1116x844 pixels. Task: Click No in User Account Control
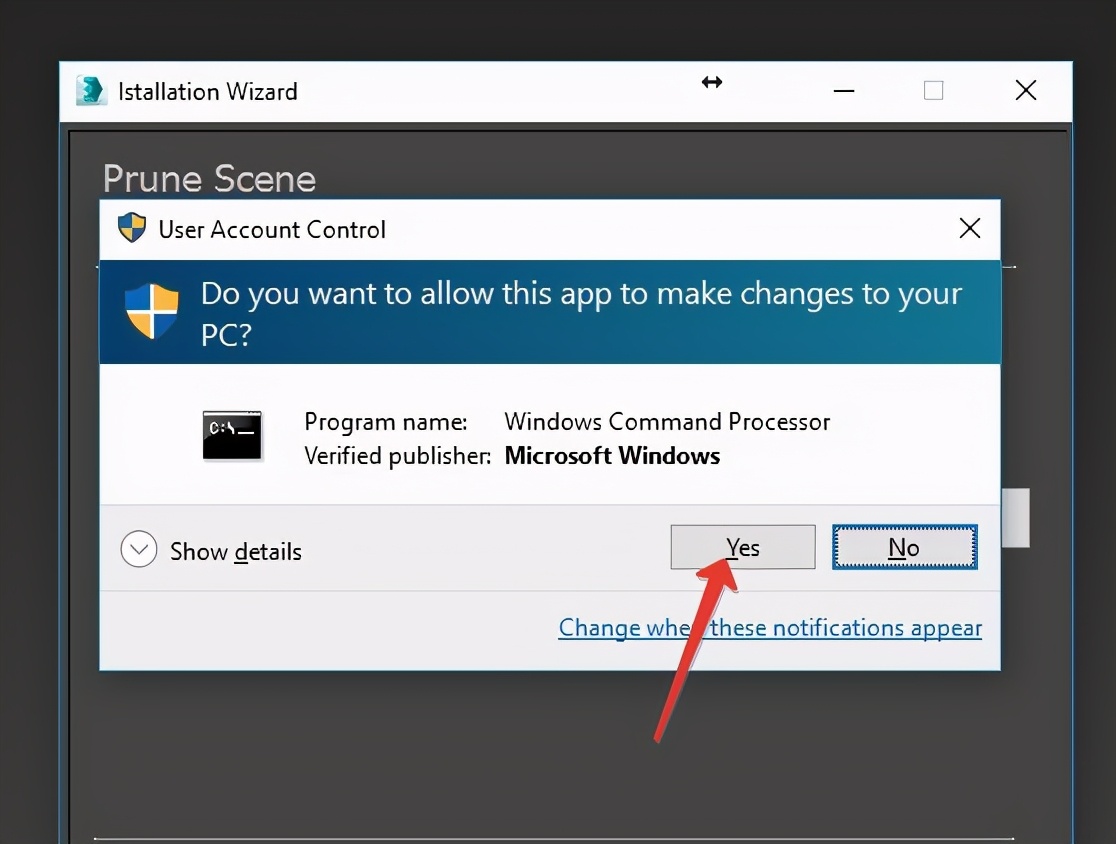905,547
